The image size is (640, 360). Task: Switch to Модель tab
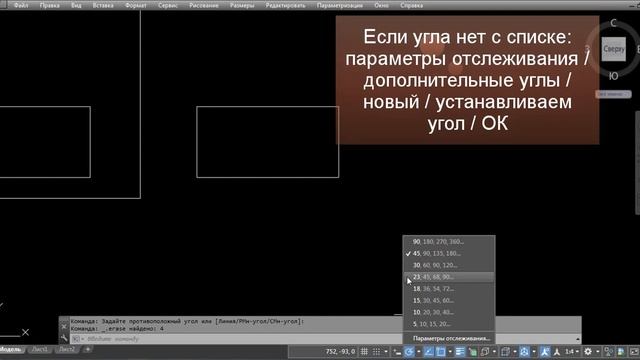tap(11, 349)
